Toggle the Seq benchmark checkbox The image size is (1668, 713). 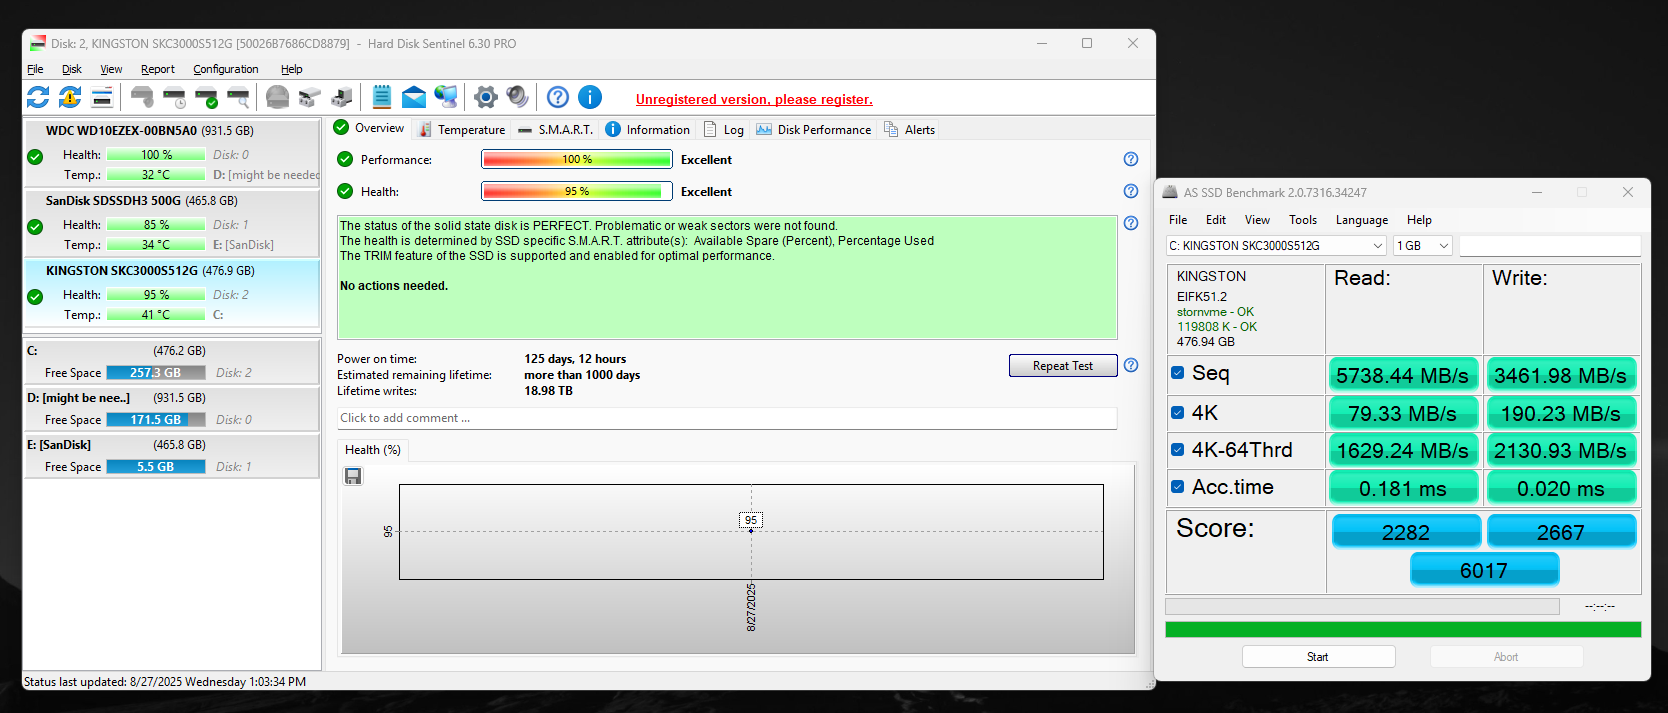[x=1178, y=373]
